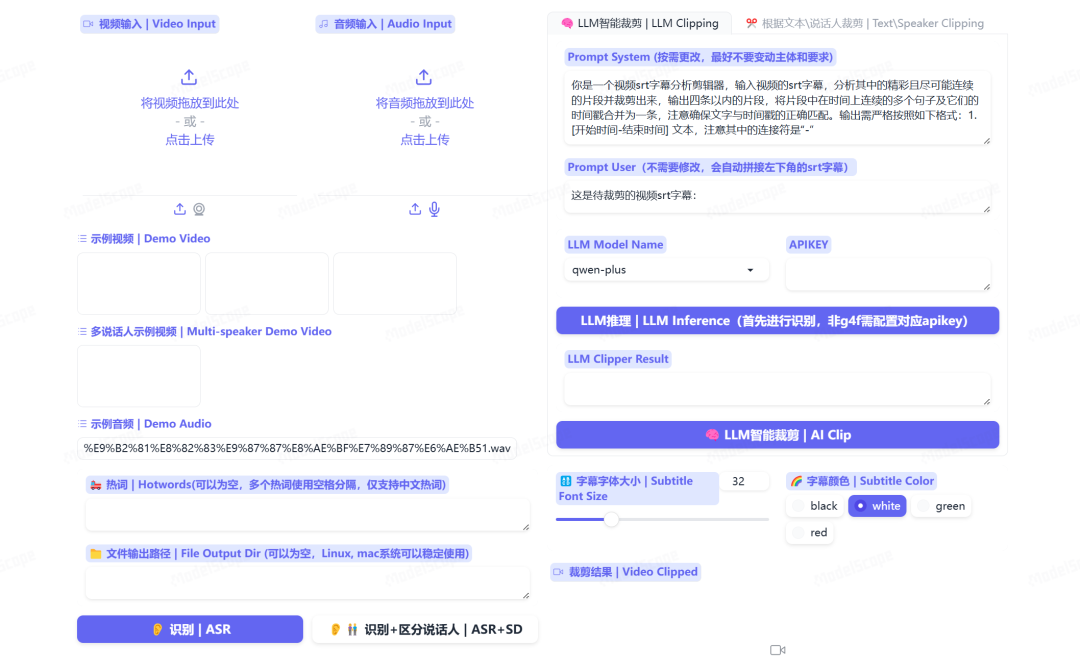Select the green subtitle color option
The image size is (1080, 671).
[x=940, y=506]
